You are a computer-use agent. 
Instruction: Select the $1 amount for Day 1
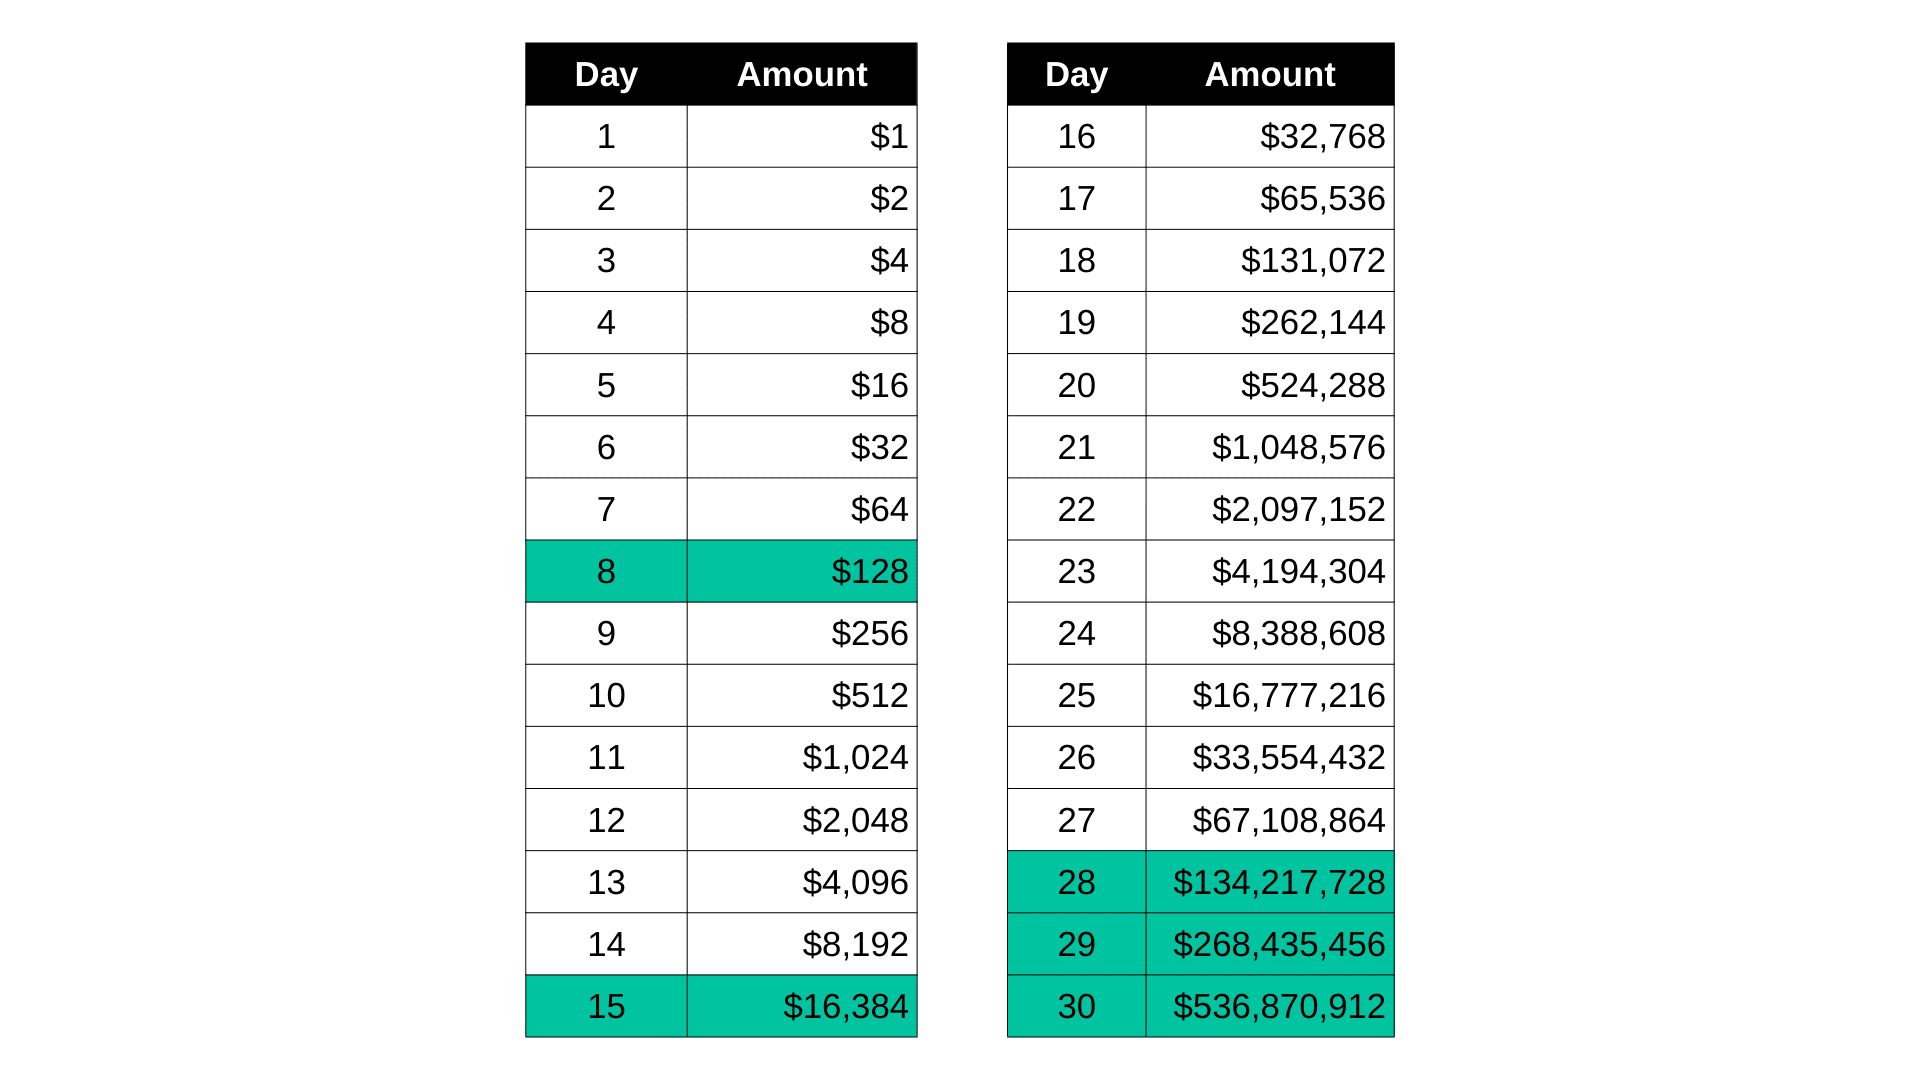tap(802, 136)
